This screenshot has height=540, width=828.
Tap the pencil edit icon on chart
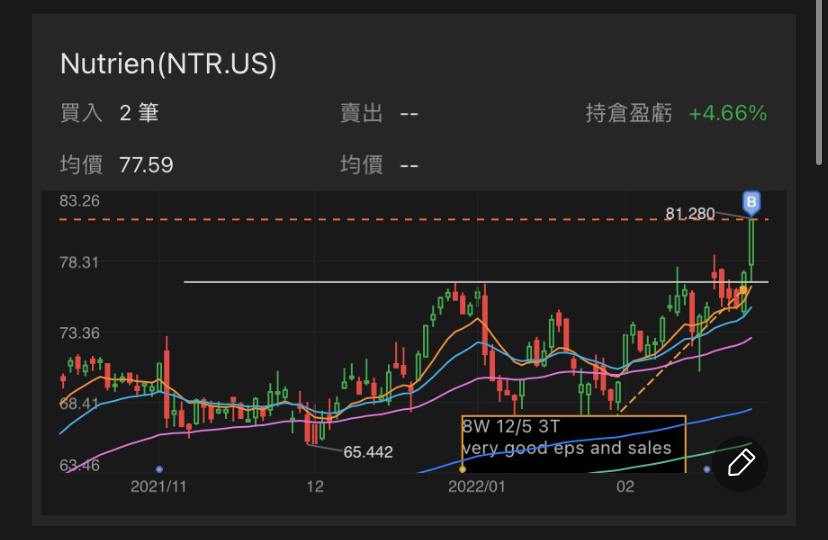pos(740,463)
